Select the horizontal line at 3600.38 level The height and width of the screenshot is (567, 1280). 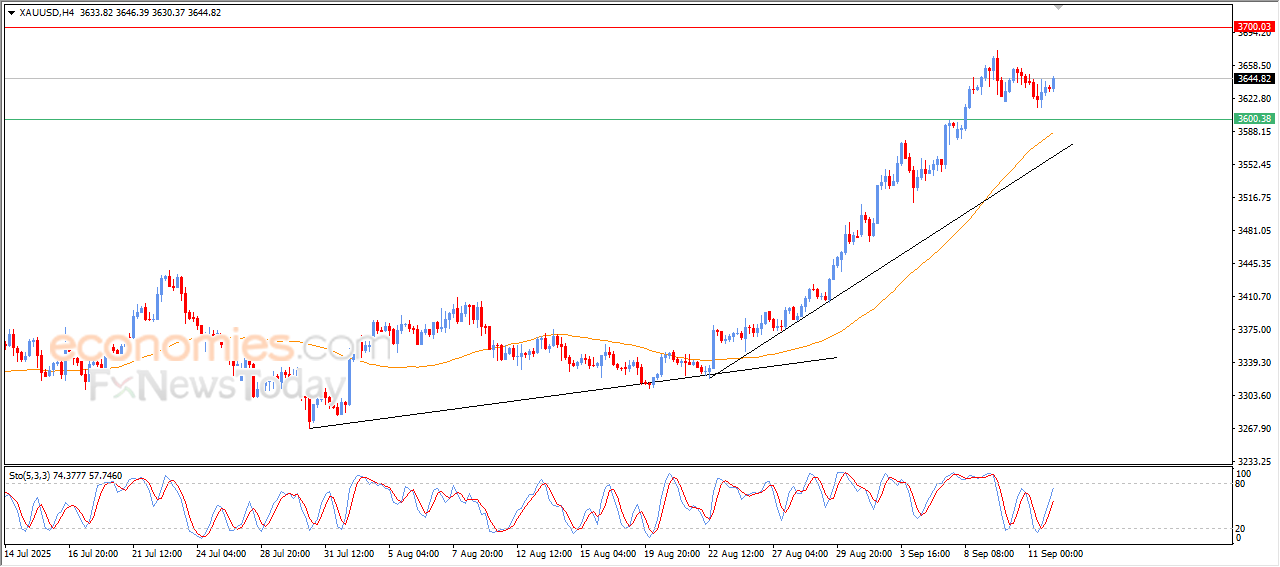(616, 119)
